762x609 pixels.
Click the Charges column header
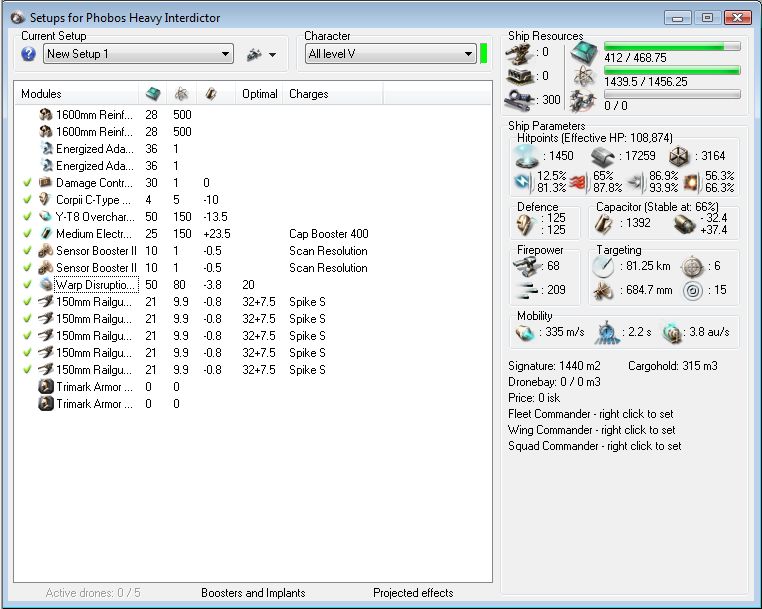[333, 94]
